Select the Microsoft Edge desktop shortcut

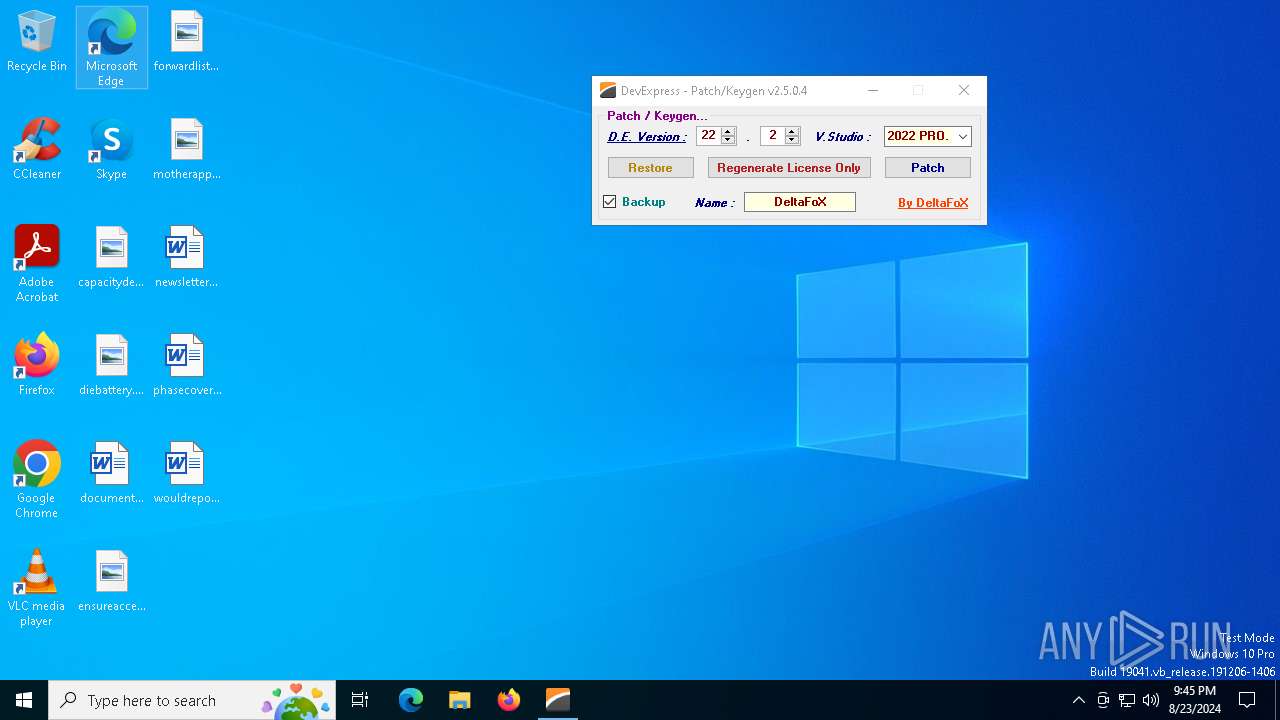pyautogui.click(x=111, y=47)
